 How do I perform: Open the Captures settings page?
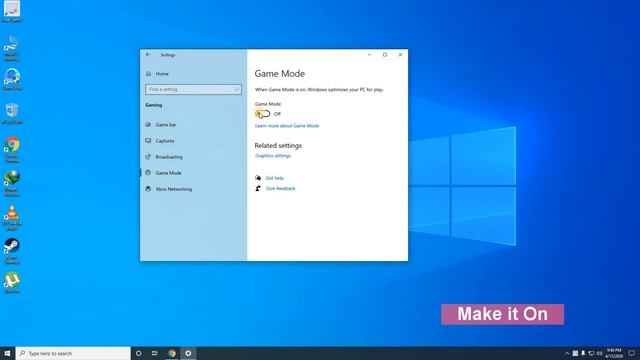[x=165, y=141]
